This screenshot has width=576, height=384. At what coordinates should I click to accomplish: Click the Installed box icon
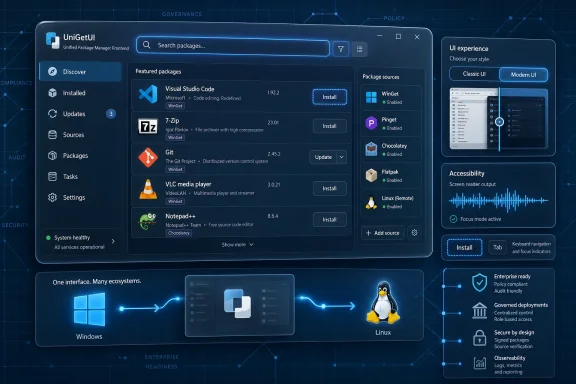coord(53,93)
